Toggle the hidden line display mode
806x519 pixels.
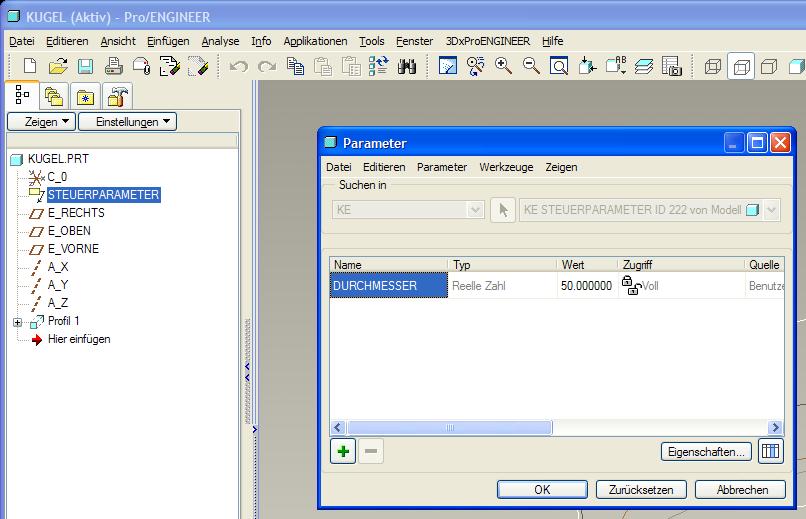tap(741, 66)
